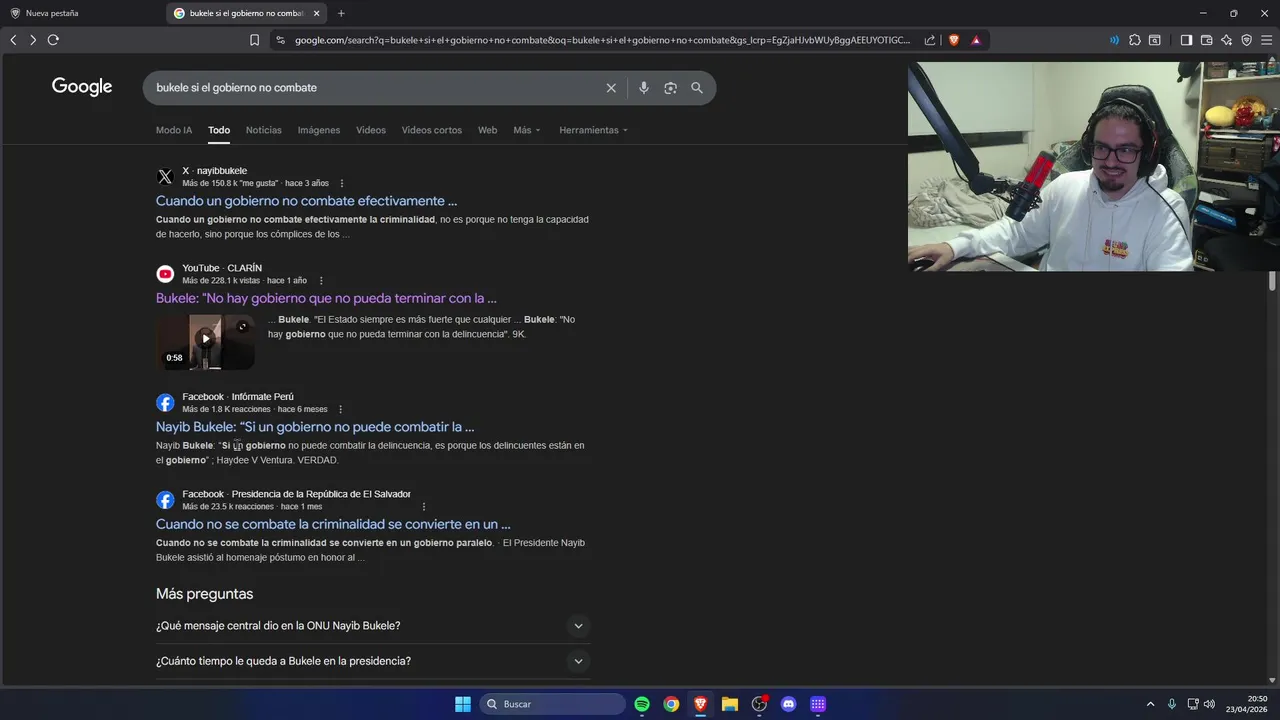
Task: Start voice search with the microphone icon
Action: point(643,88)
